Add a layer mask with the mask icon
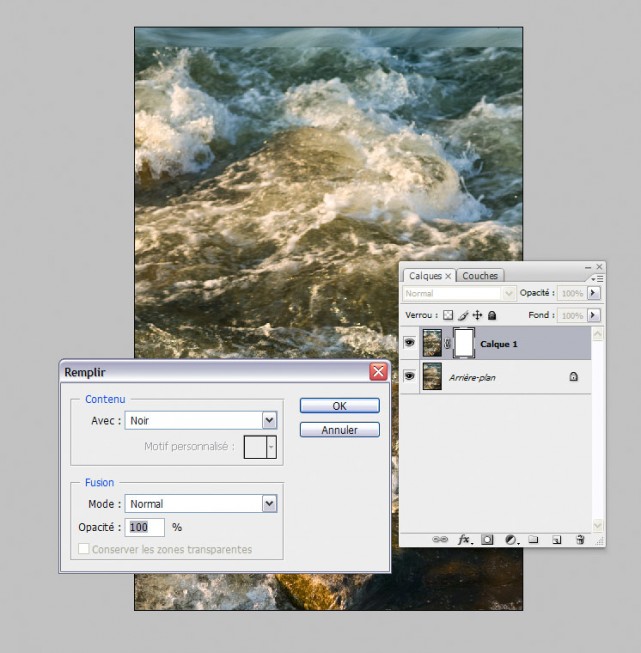The width and height of the screenshot is (641, 653). pos(487,540)
